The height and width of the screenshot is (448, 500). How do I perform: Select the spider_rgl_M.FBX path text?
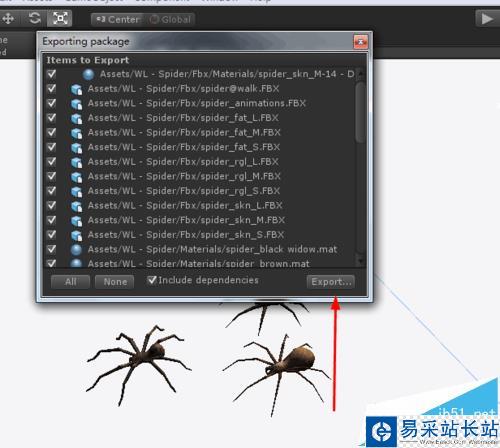point(184,176)
